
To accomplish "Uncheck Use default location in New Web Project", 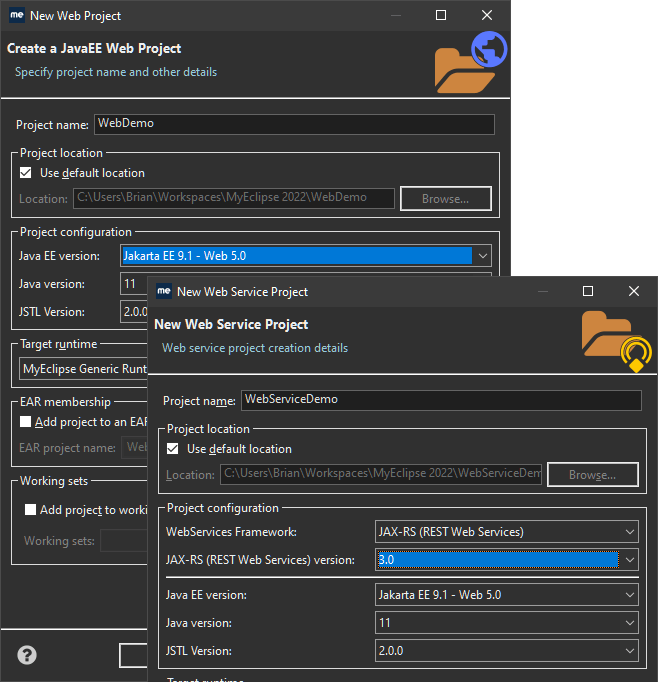I will coord(26,173).
